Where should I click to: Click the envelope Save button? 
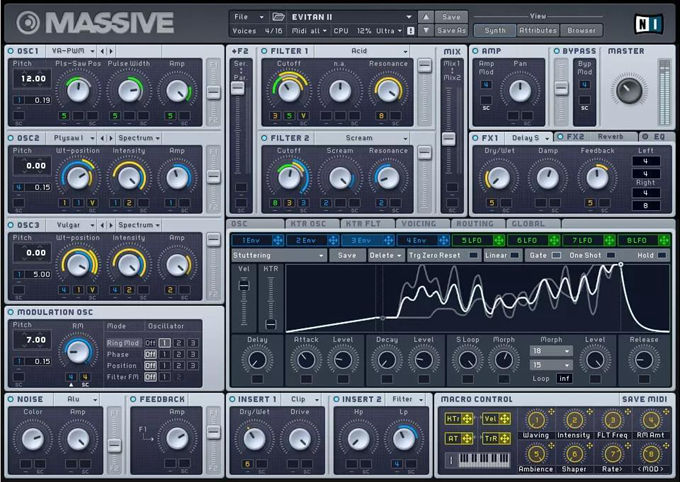347,256
